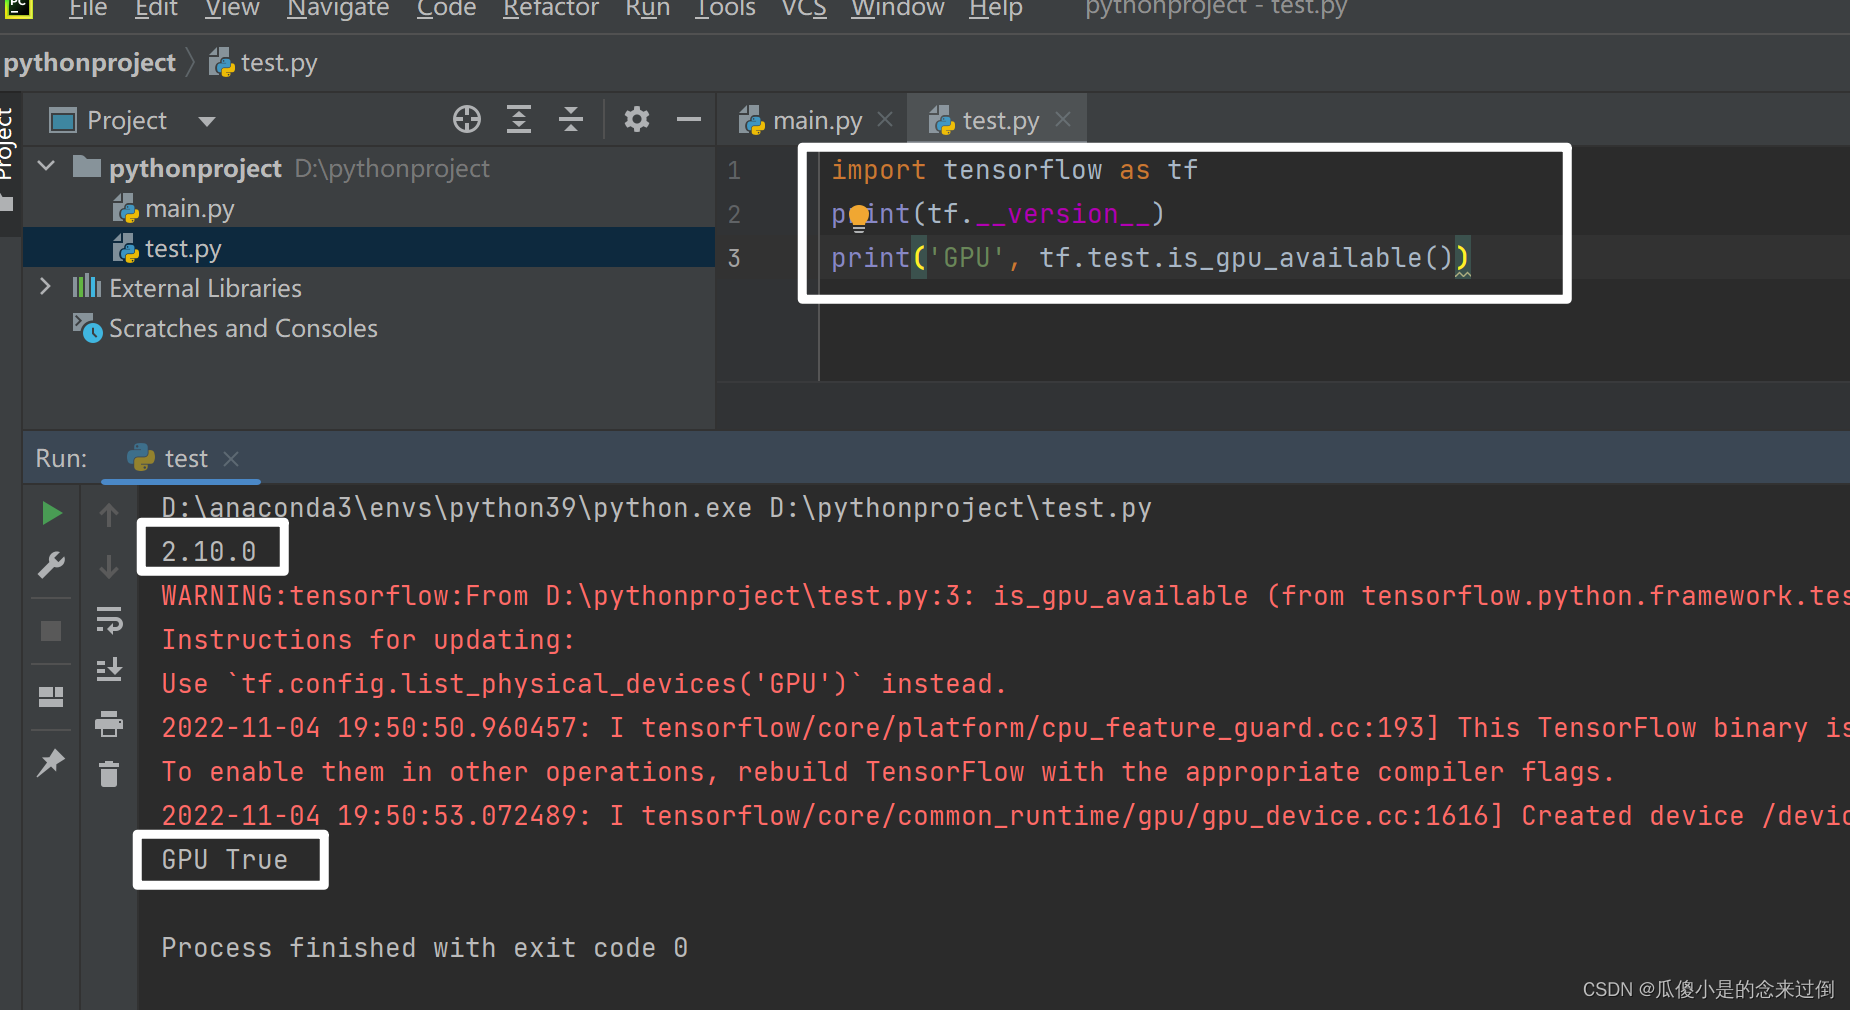Expand the External Libraries node

tap(45, 287)
